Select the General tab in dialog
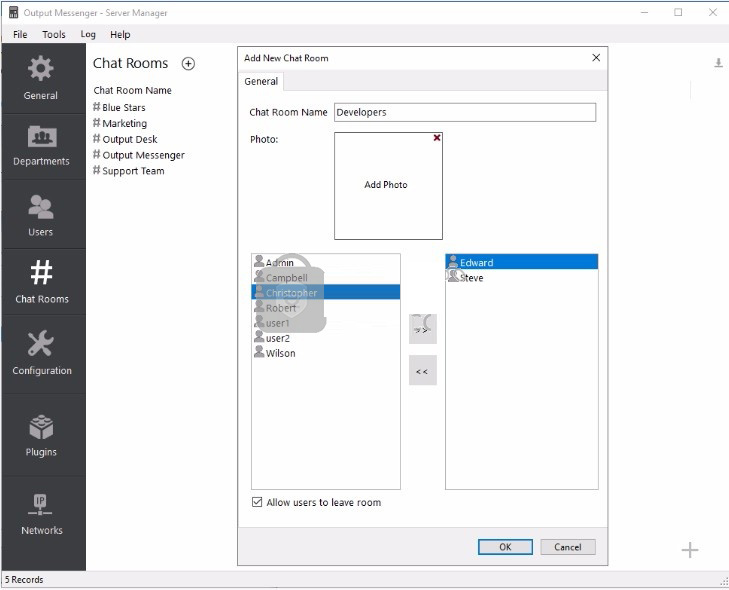 tap(261, 81)
